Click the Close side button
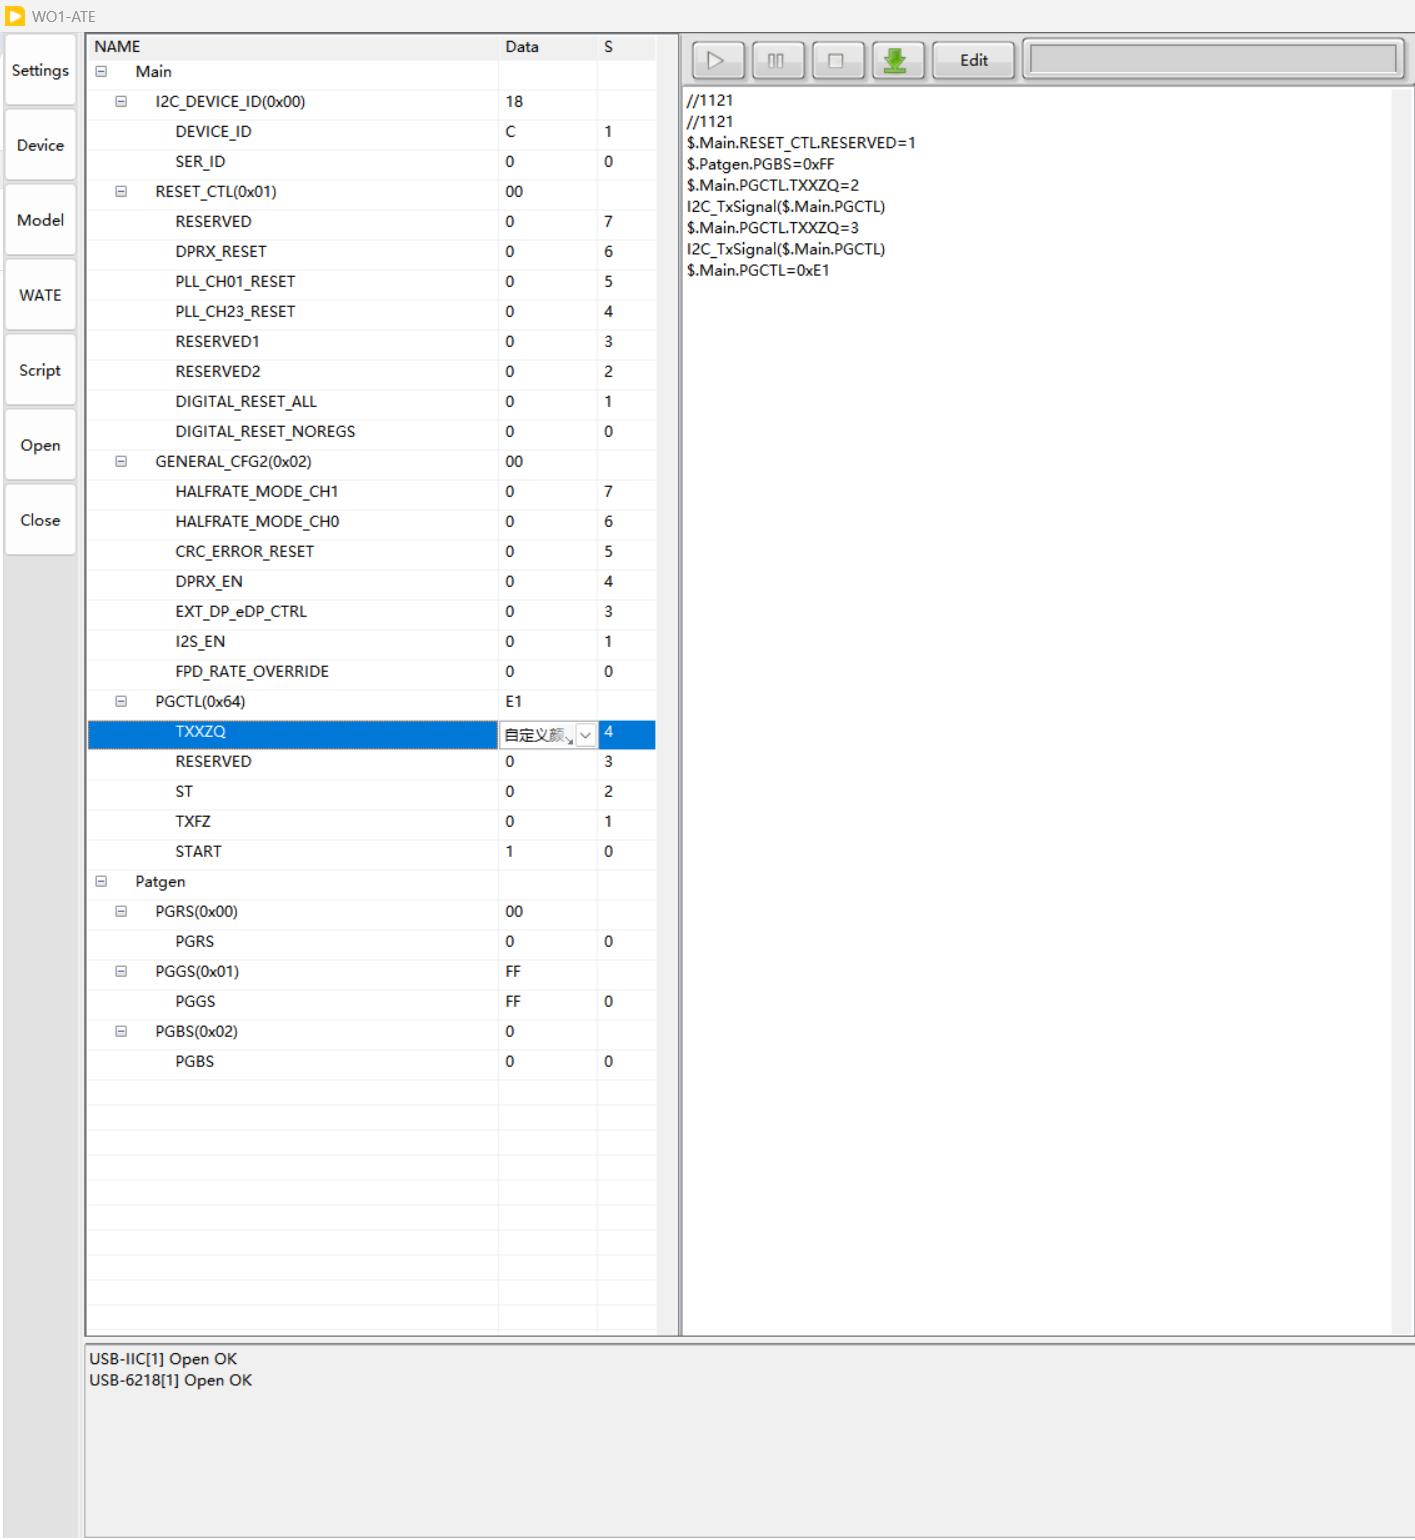 coord(40,520)
